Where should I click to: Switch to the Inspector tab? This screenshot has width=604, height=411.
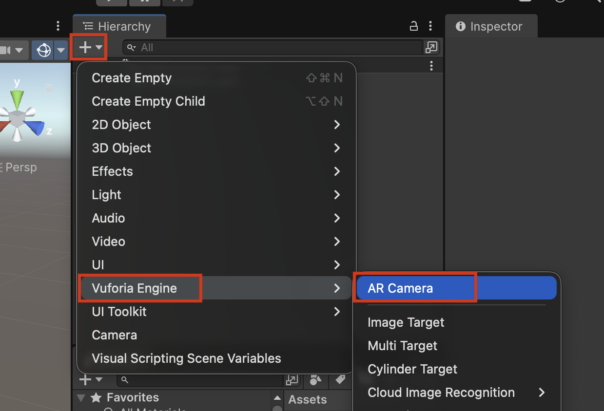click(x=491, y=26)
